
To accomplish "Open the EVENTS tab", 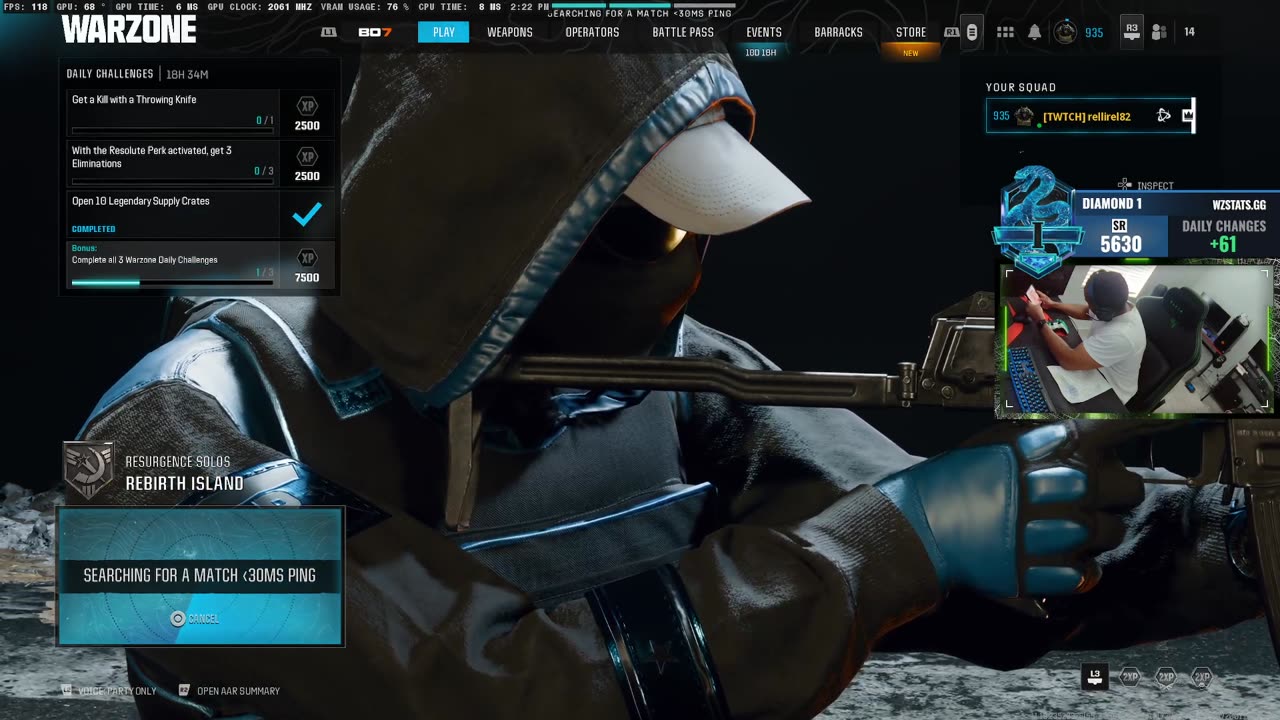I will tap(764, 32).
